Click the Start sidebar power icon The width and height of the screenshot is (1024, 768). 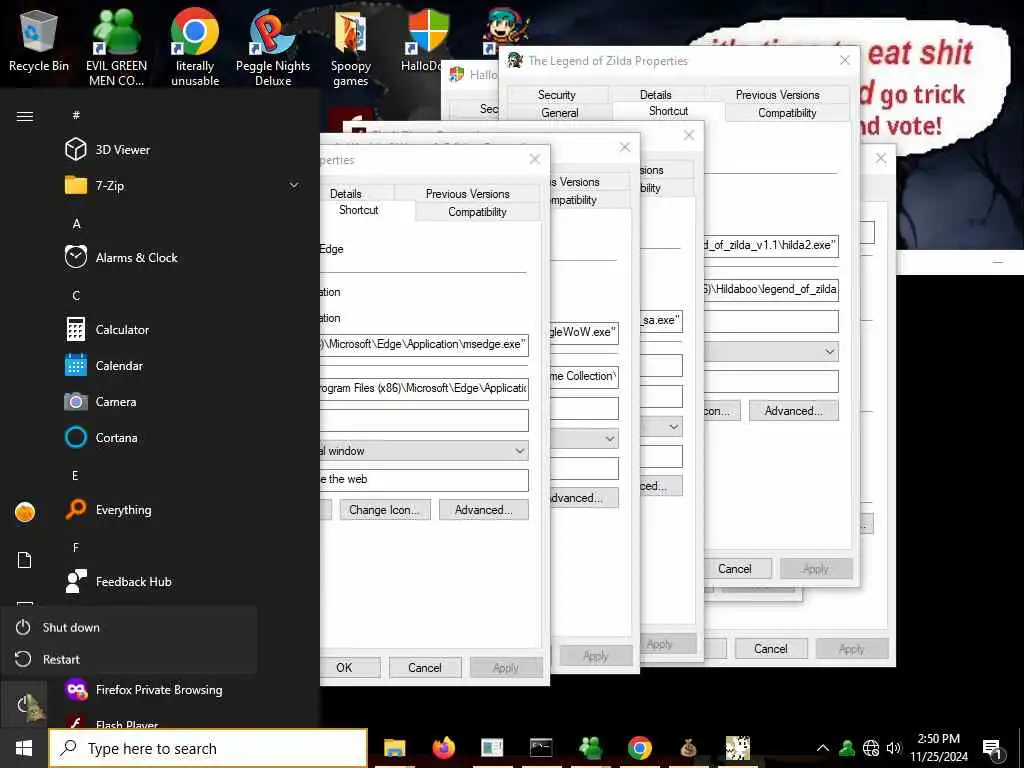(25, 705)
